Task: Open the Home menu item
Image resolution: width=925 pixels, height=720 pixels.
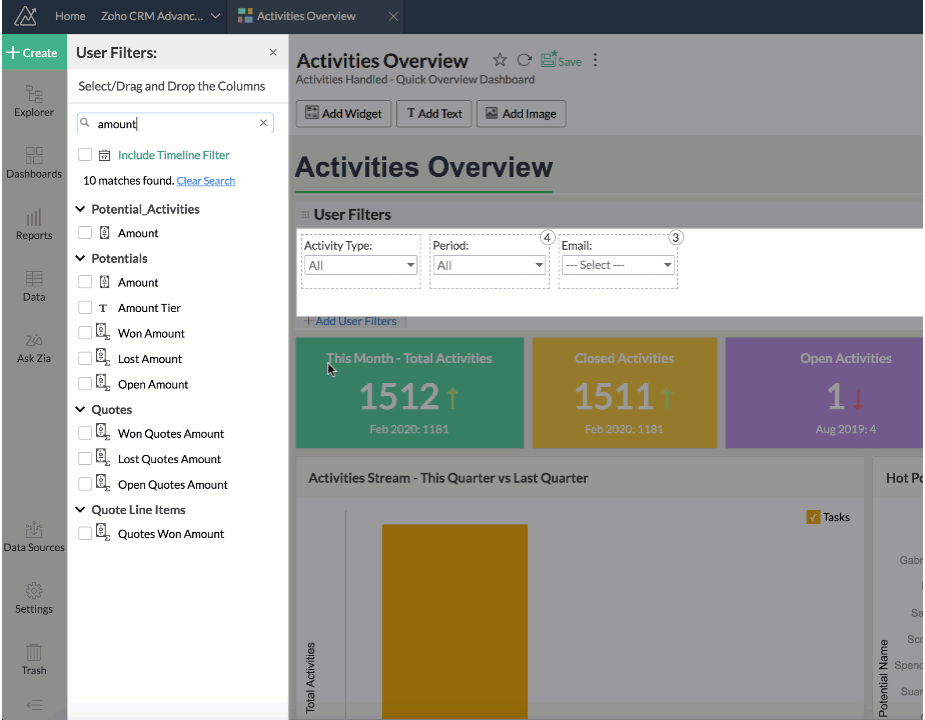Action: [x=70, y=16]
